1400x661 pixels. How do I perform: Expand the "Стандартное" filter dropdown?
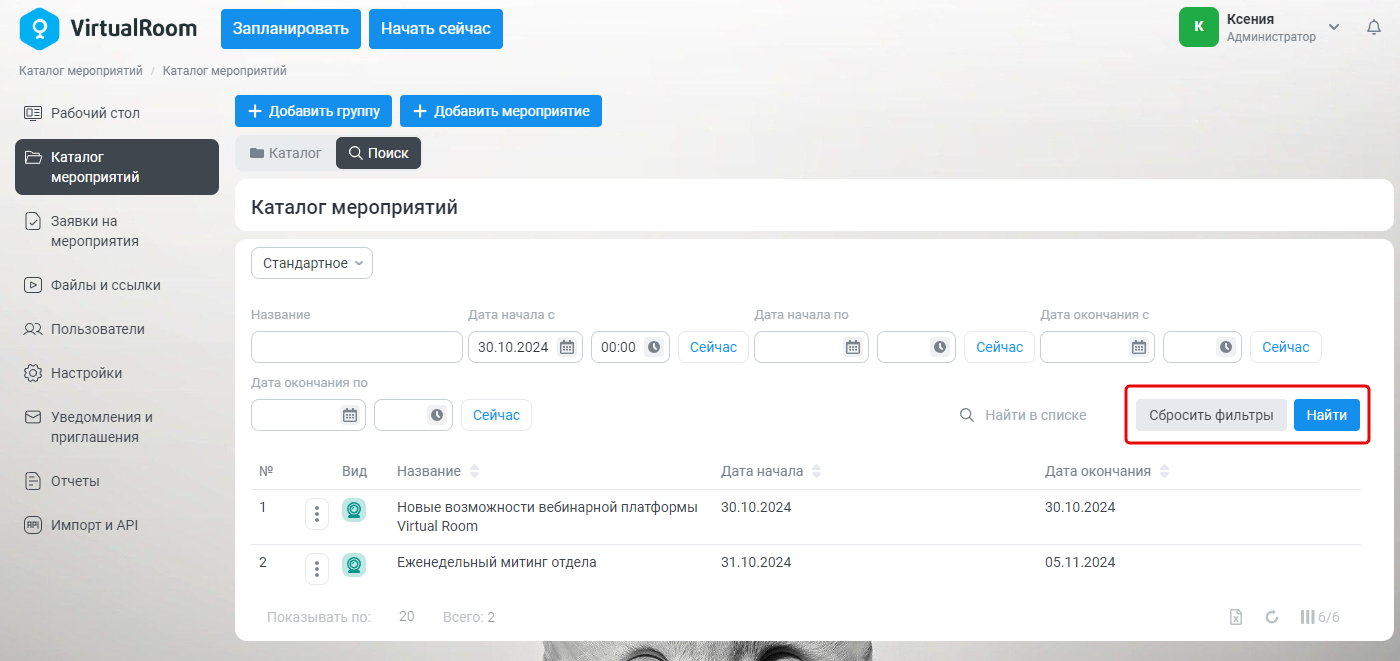(x=312, y=263)
